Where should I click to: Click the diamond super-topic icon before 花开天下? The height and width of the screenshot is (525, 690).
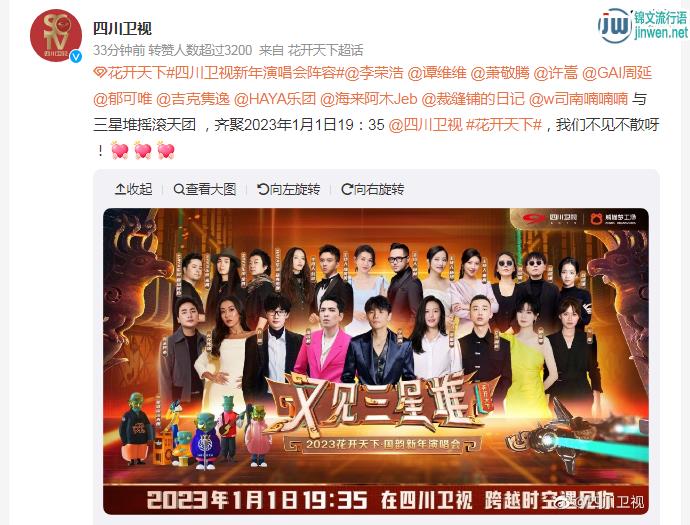(x=100, y=73)
